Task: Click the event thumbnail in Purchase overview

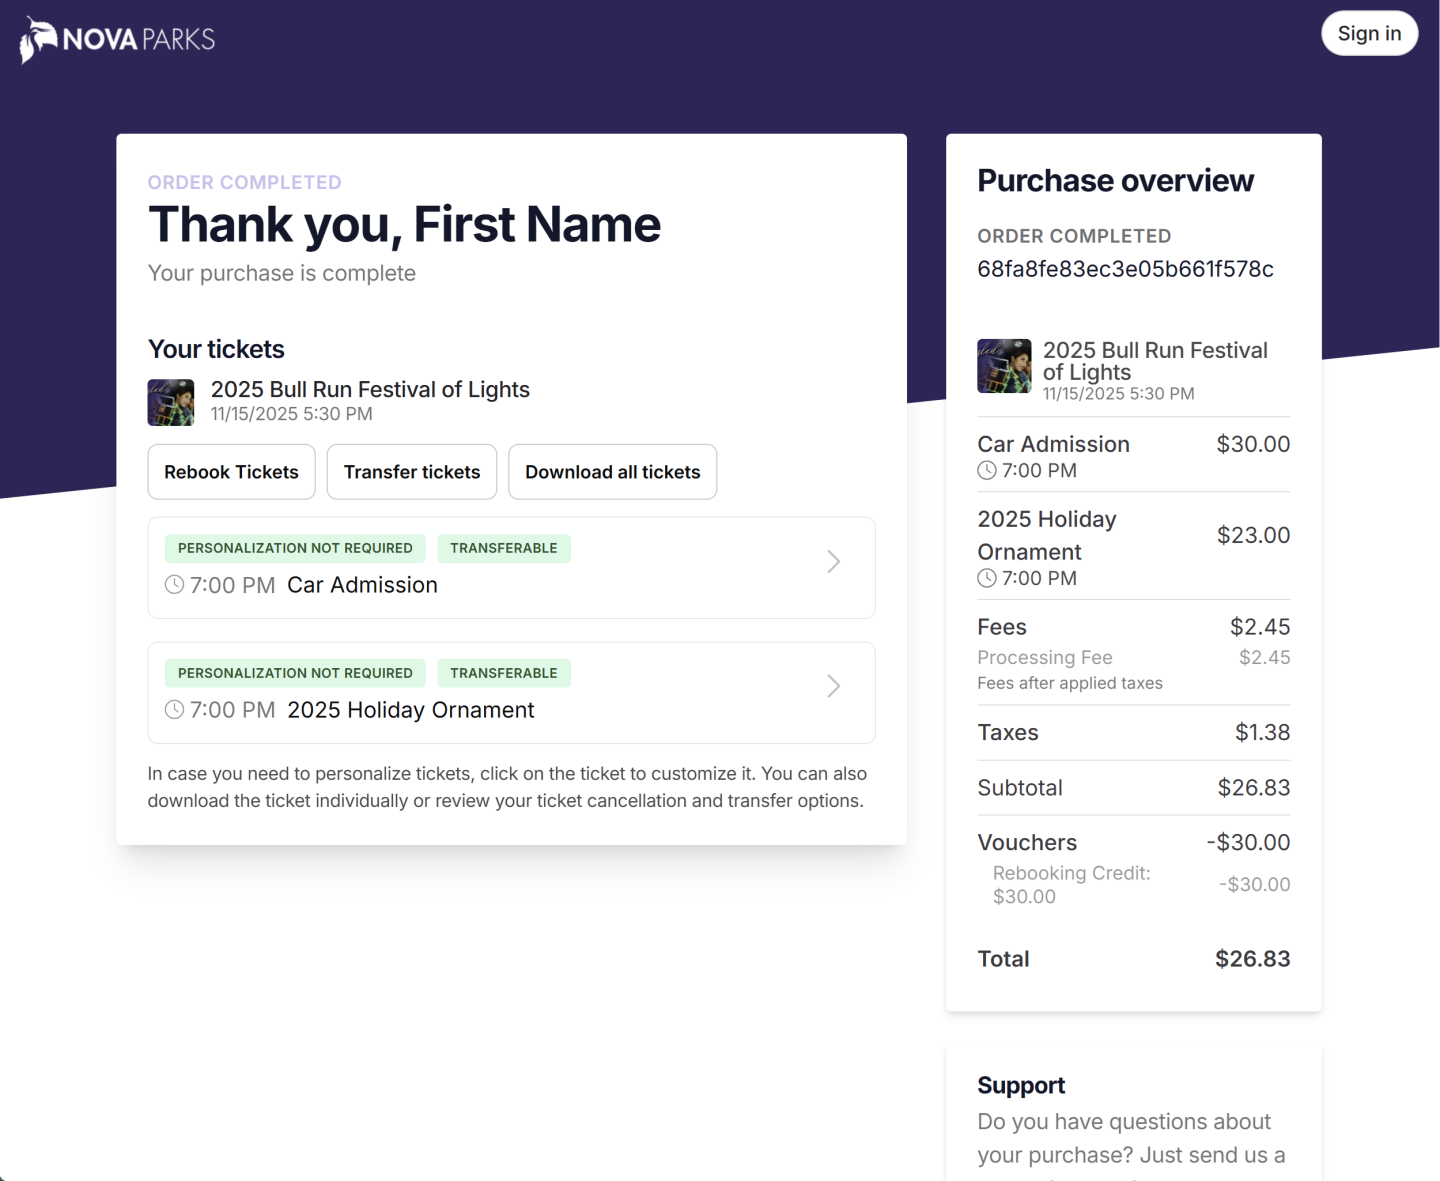Action: pyautogui.click(x=1004, y=366)
